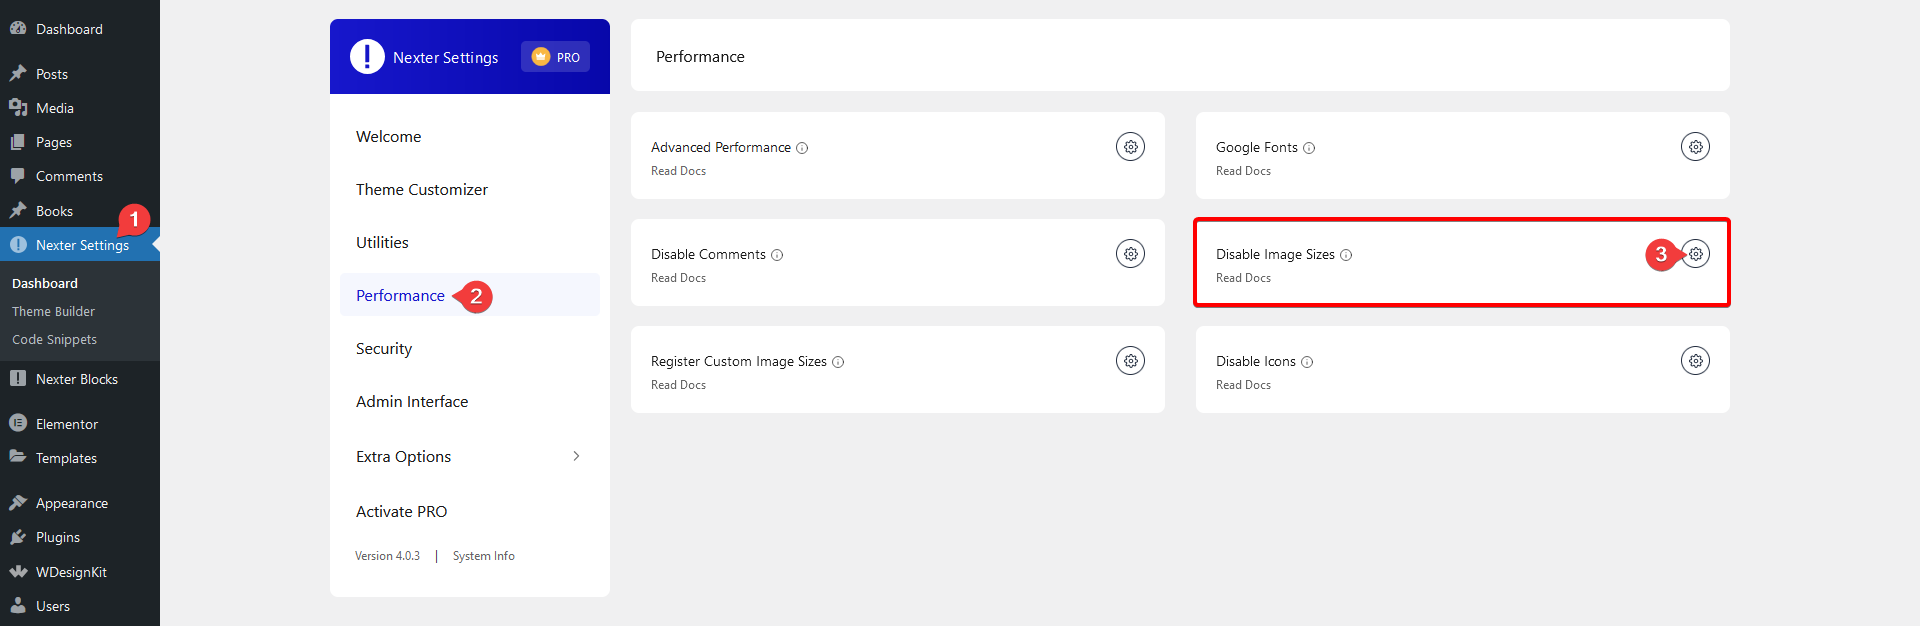Open Read Docs under Disable Comments

pos(678,278)
